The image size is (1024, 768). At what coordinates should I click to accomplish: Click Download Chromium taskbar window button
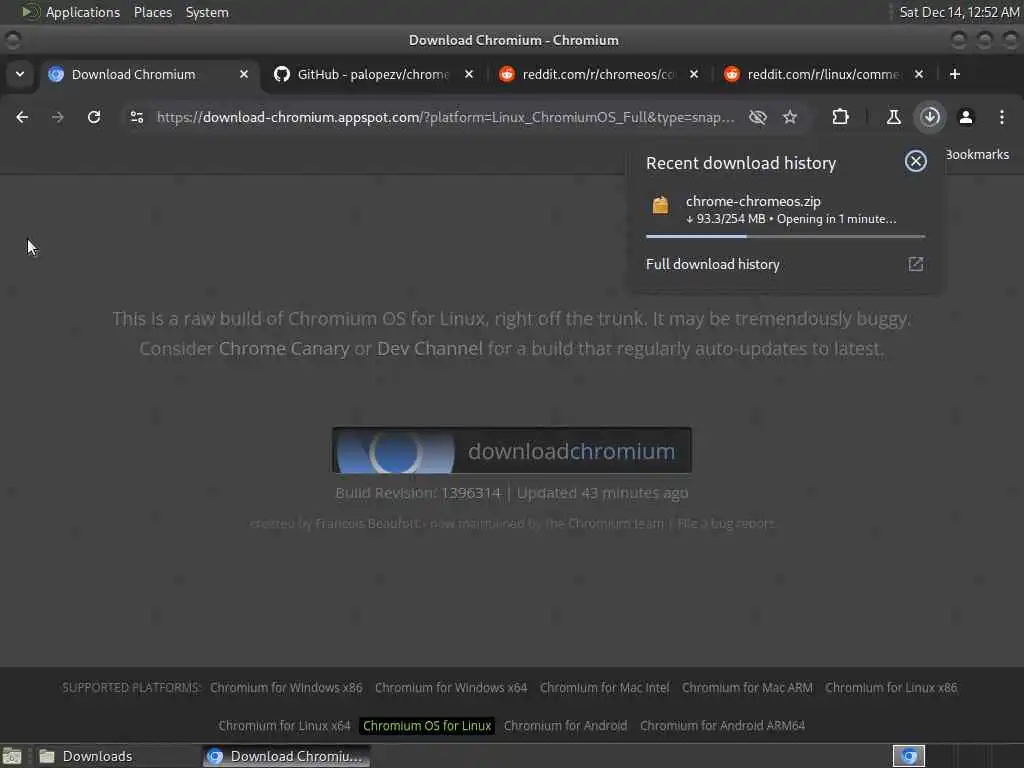pos(286,756)
